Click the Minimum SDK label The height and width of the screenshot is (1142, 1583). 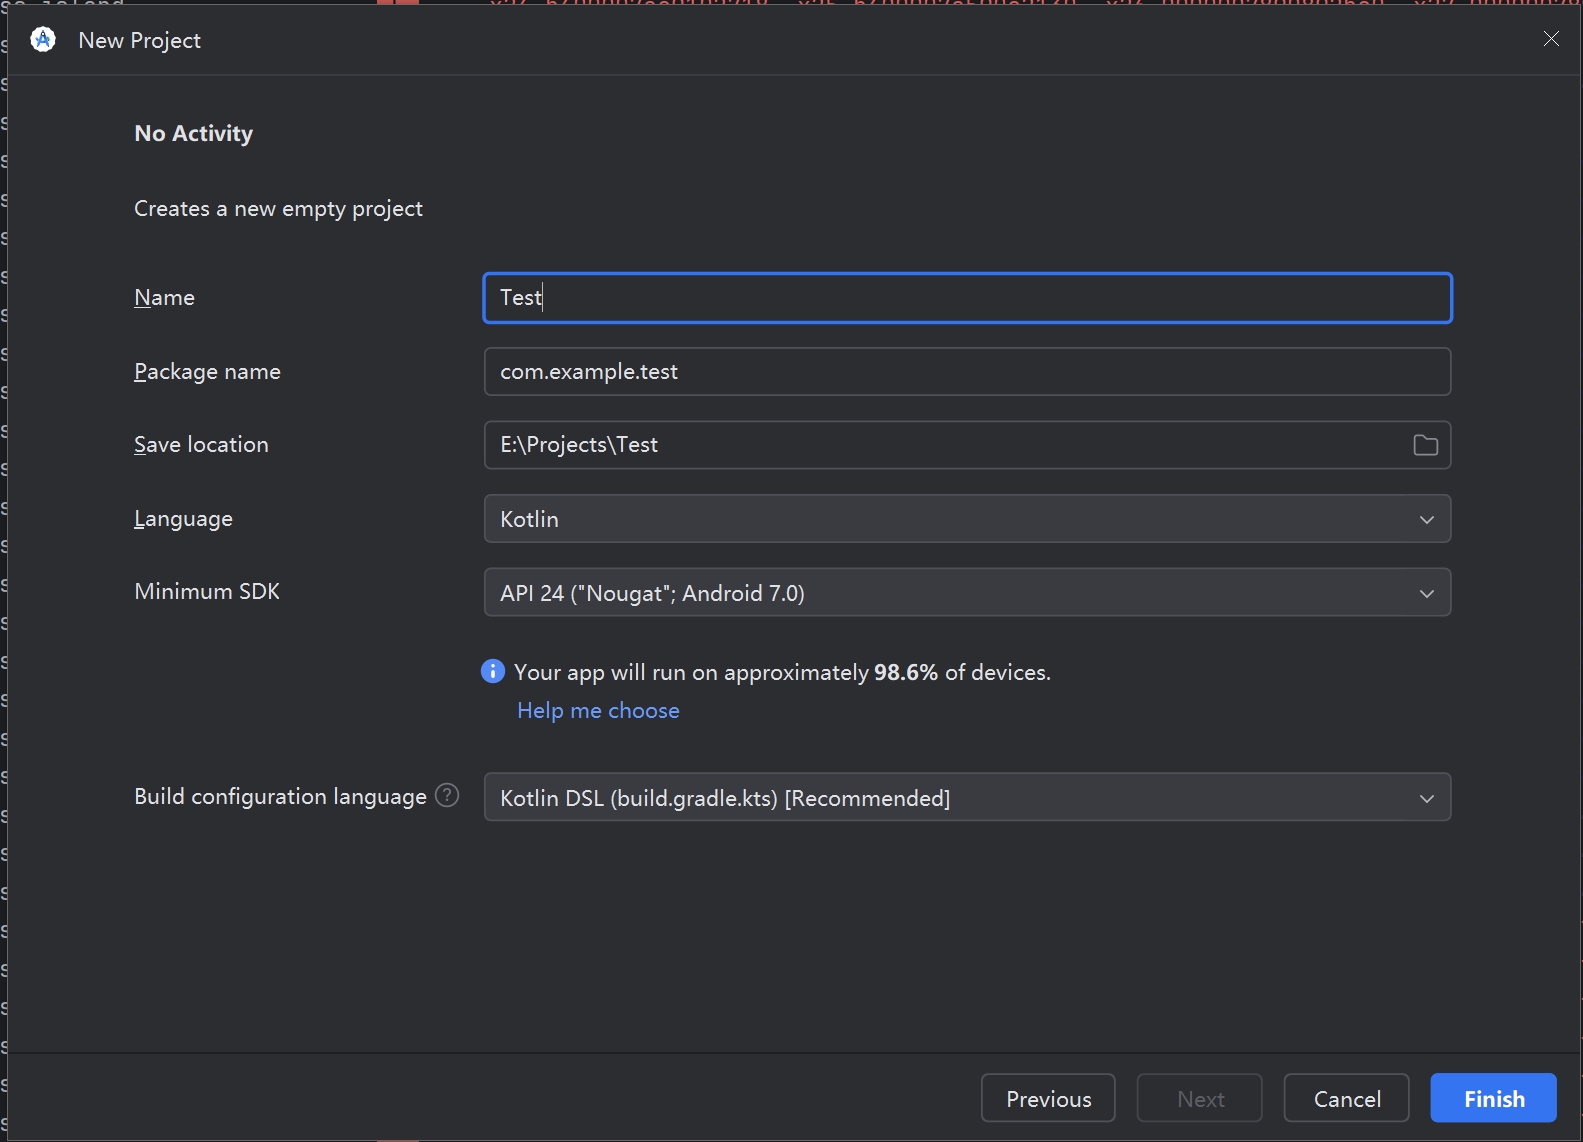point(207,592)
